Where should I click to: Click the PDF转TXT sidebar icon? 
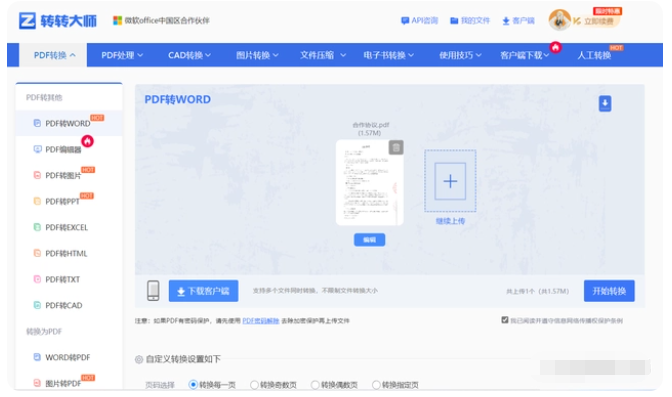tap(37, 279)
